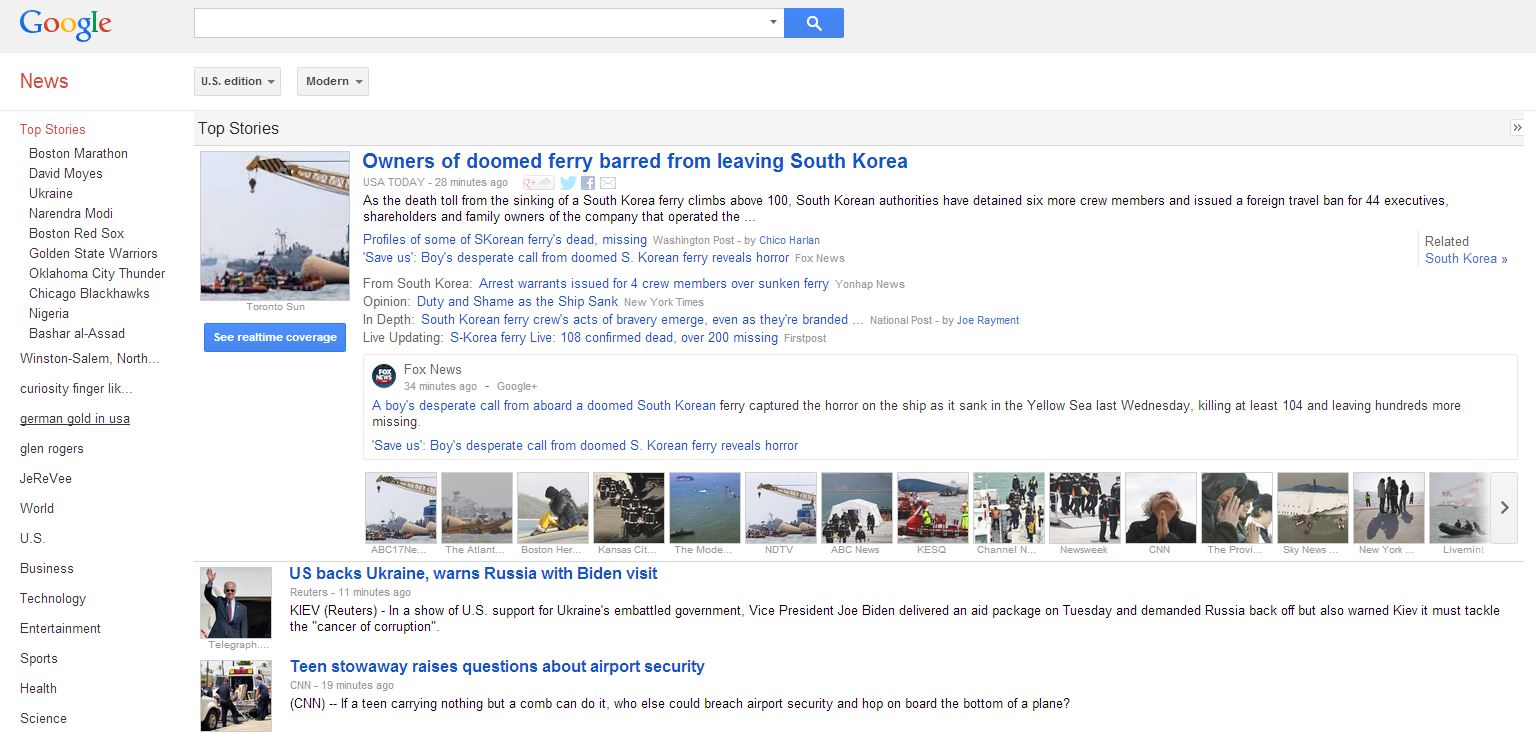1536x732 pixels.
Task: Open the Ukraine sidebar topic
Action: coord(51,193)
